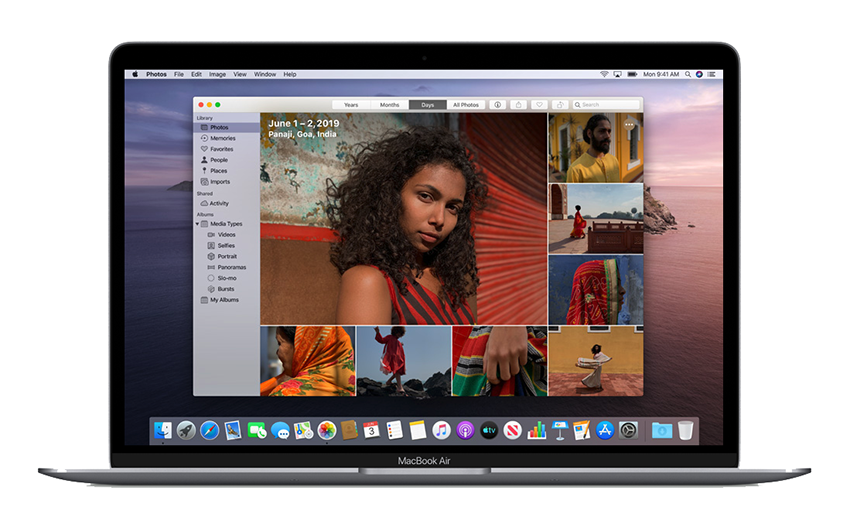Screen dimensions: 850x518
Task: Open App Store from the Dock
Action: (605, 431)
